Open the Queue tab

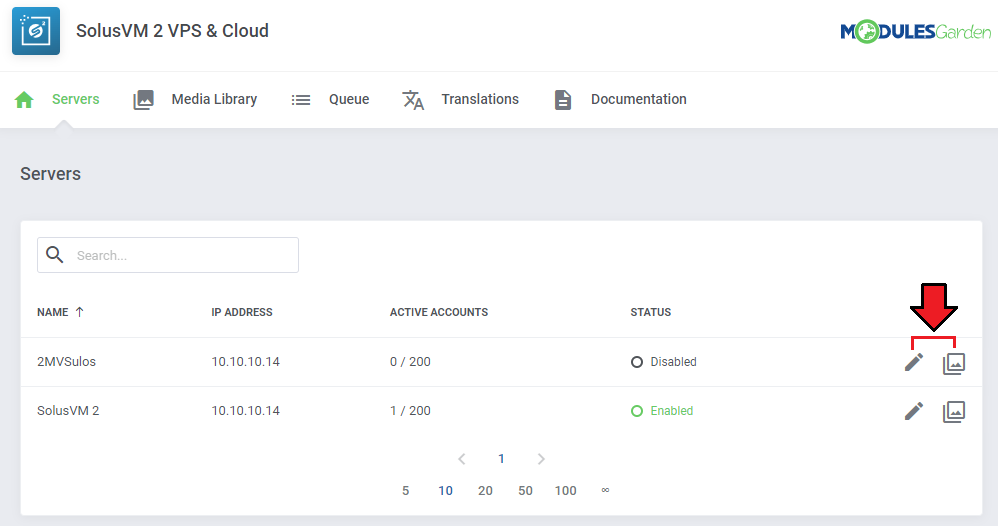pos(349,99)
